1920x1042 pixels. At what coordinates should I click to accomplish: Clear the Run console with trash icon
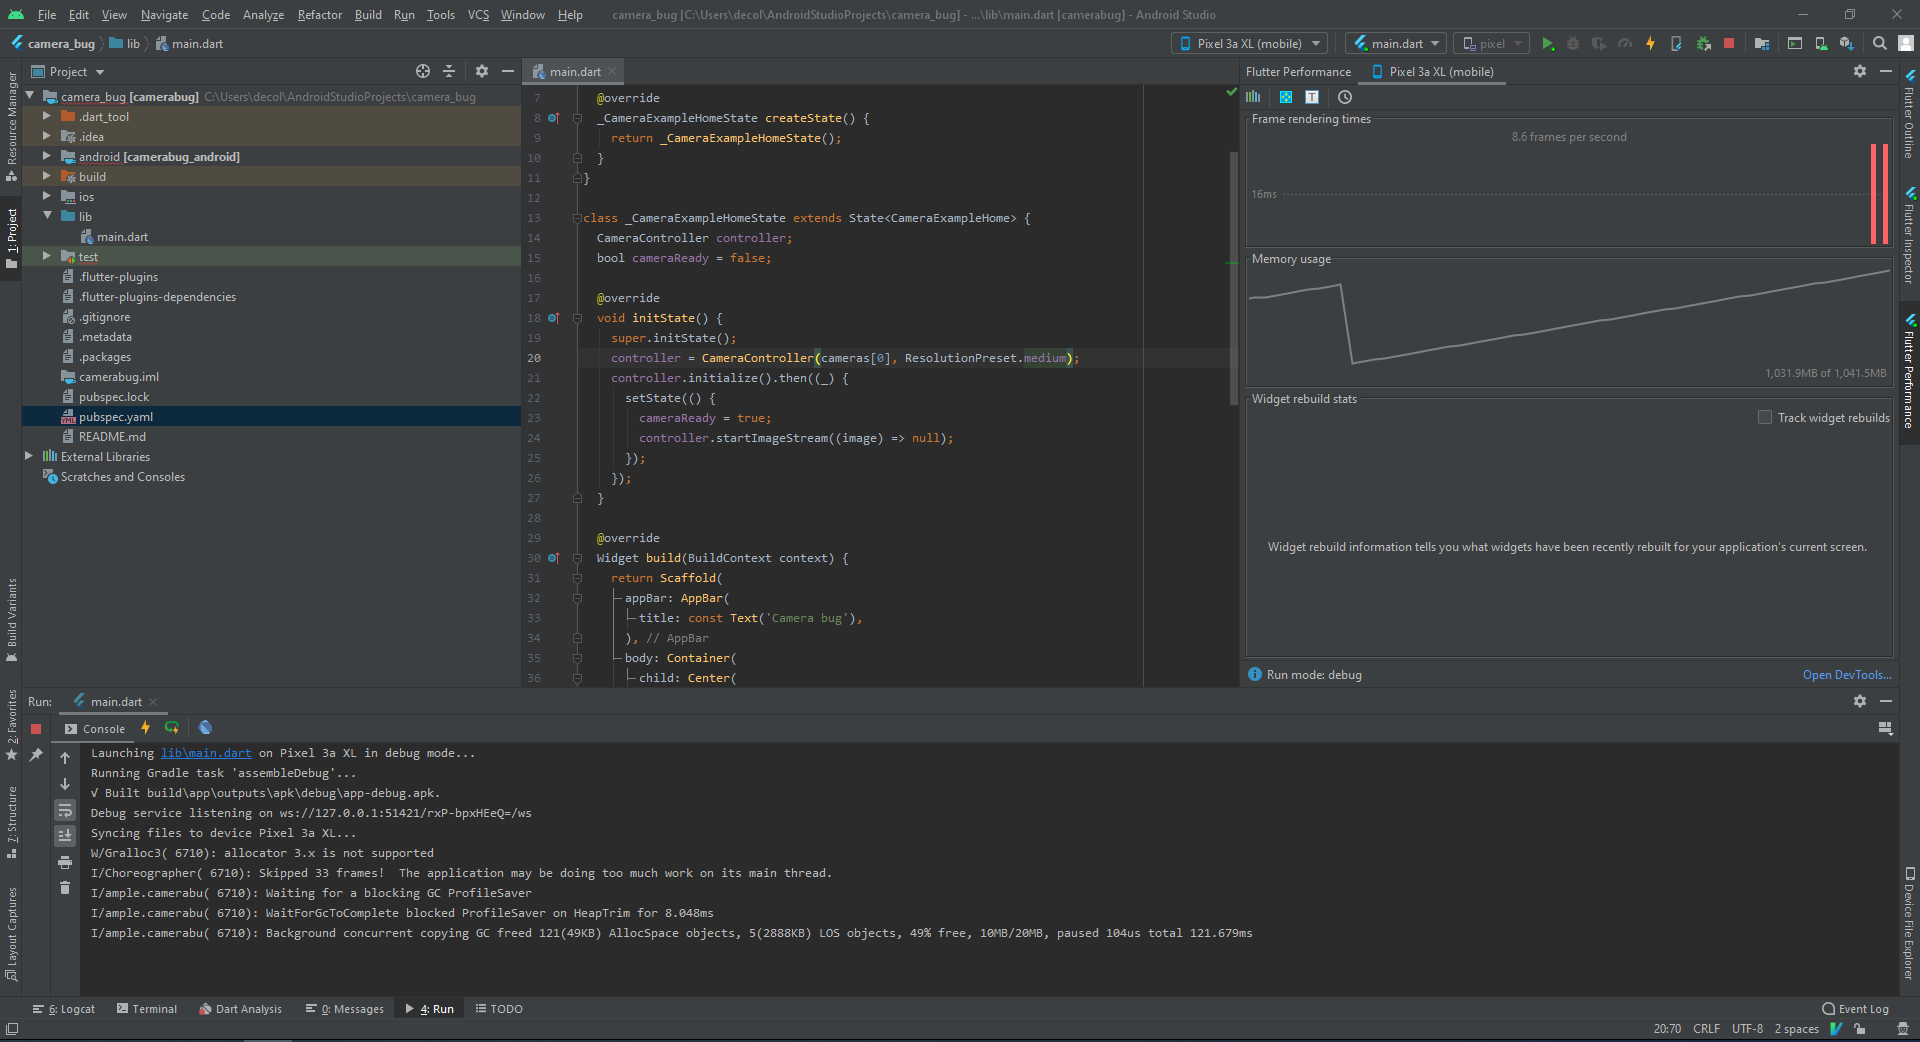tap(65, 886)
